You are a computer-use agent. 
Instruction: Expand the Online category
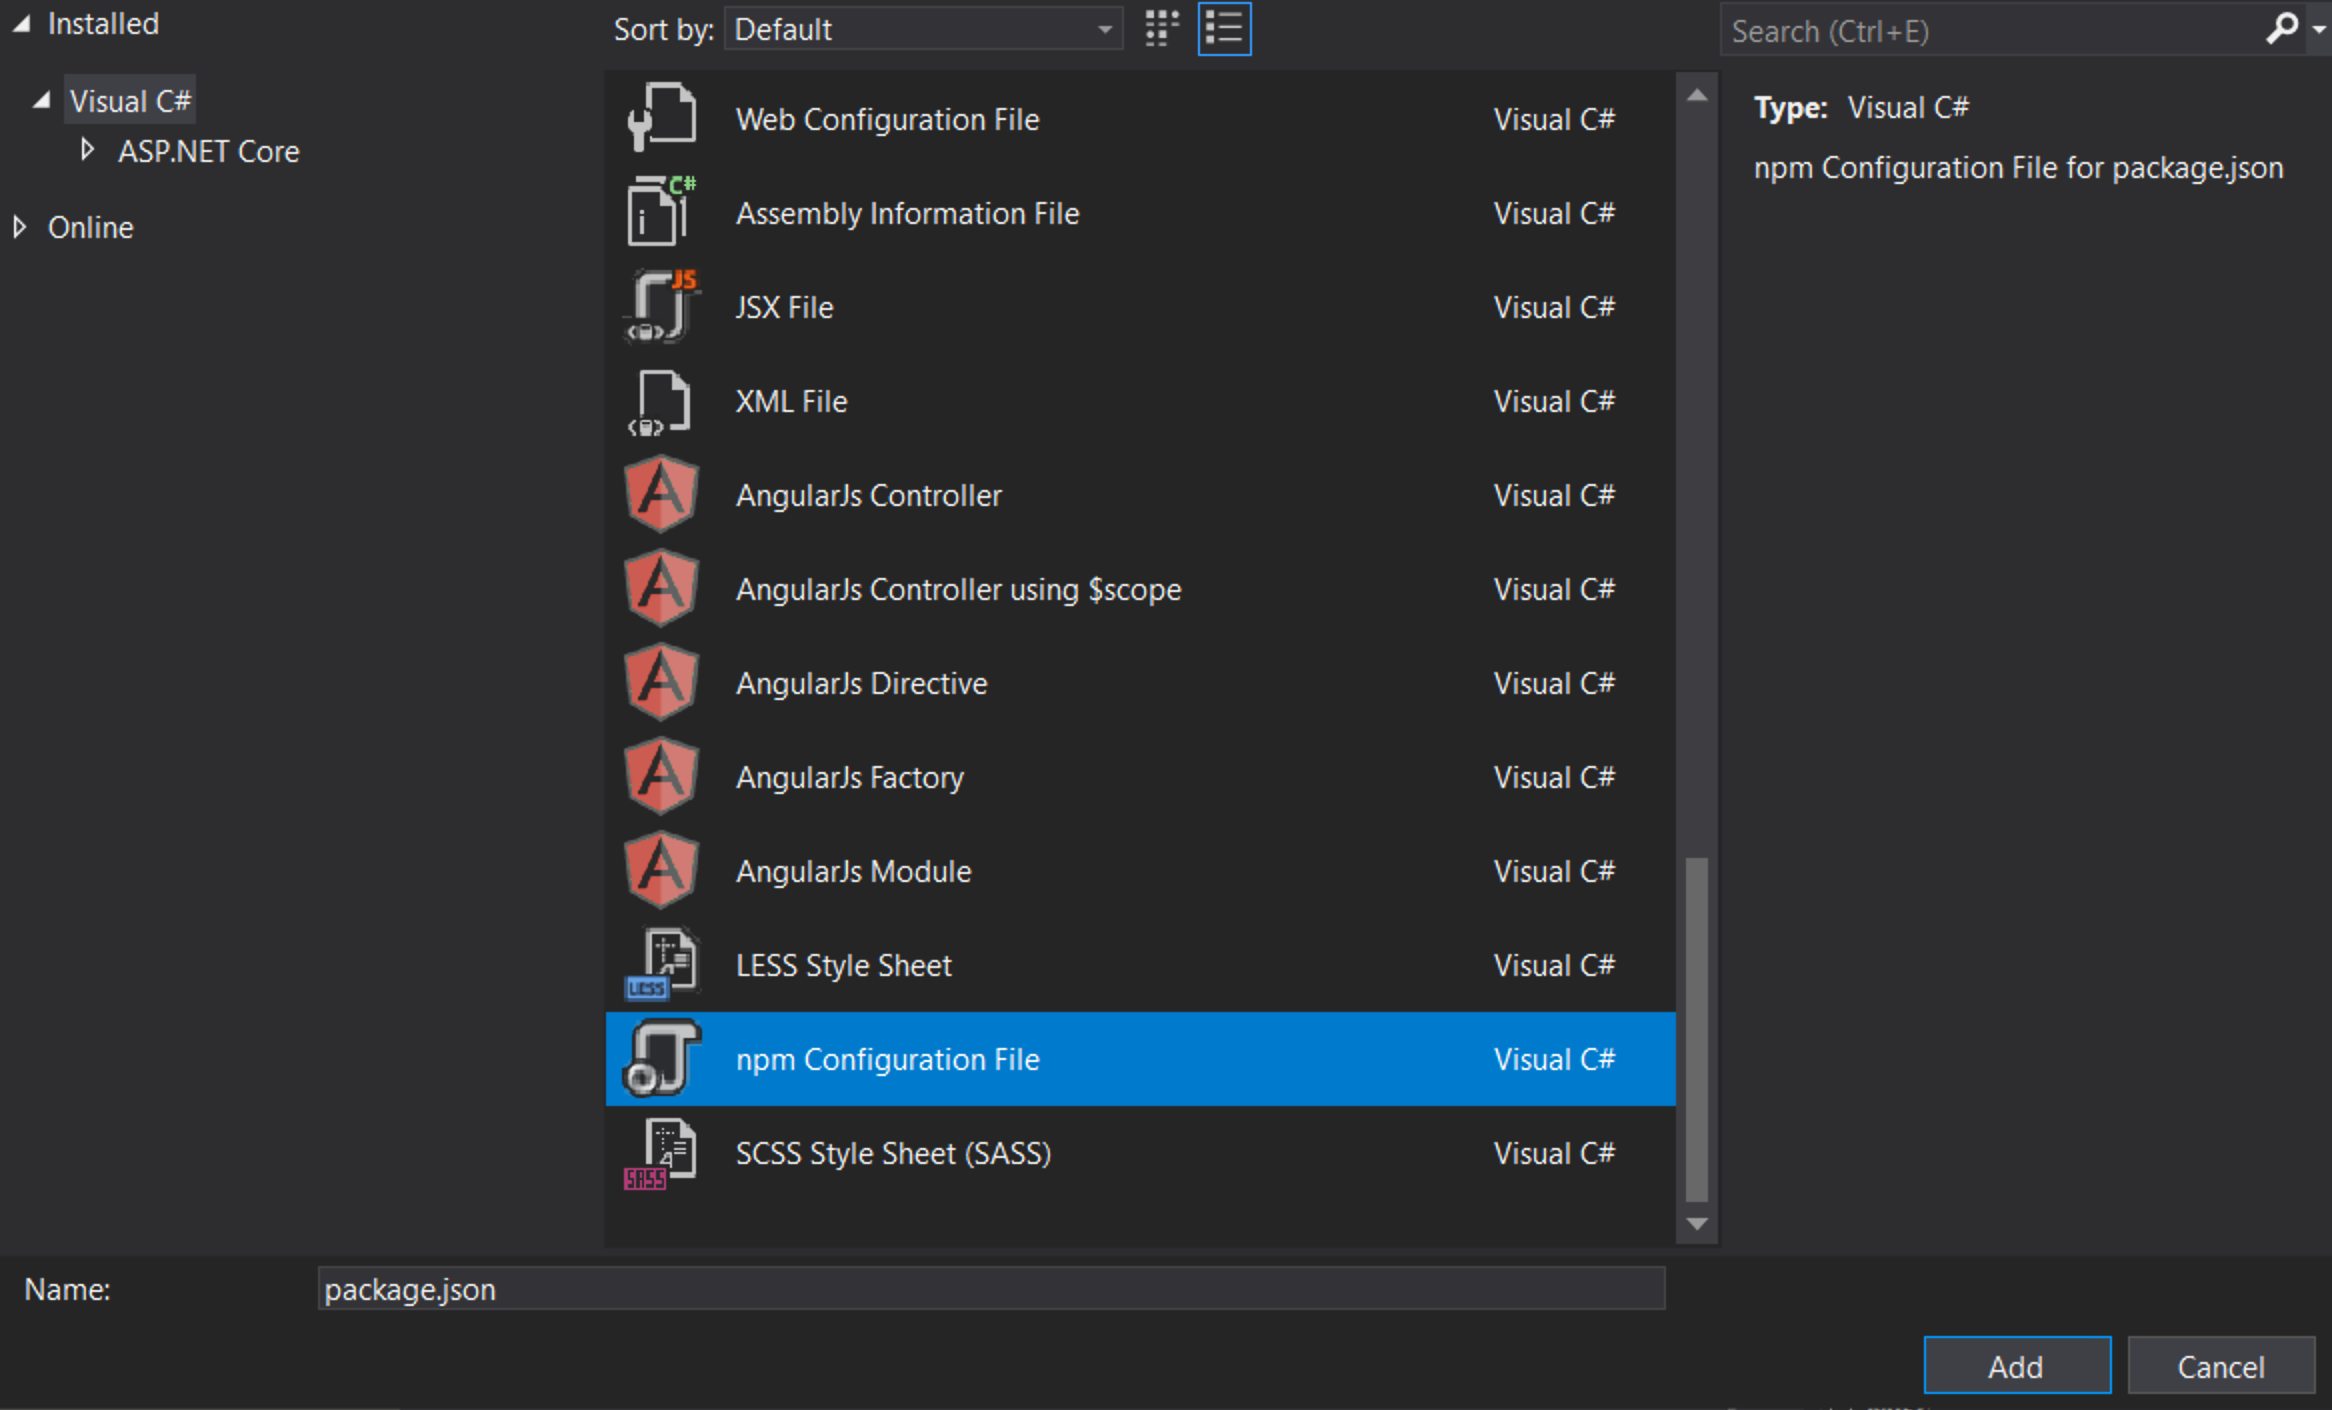[x=22, y=225]
